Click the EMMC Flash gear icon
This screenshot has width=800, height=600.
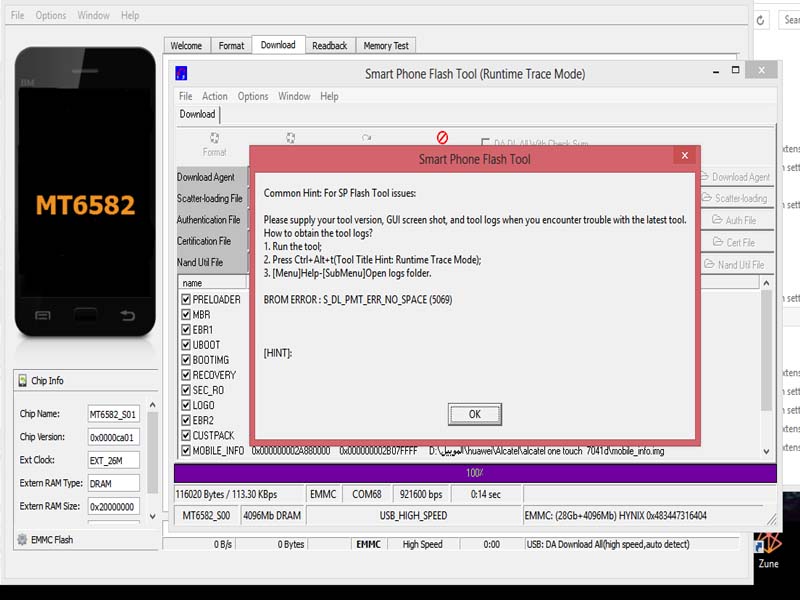coord(22,539)
